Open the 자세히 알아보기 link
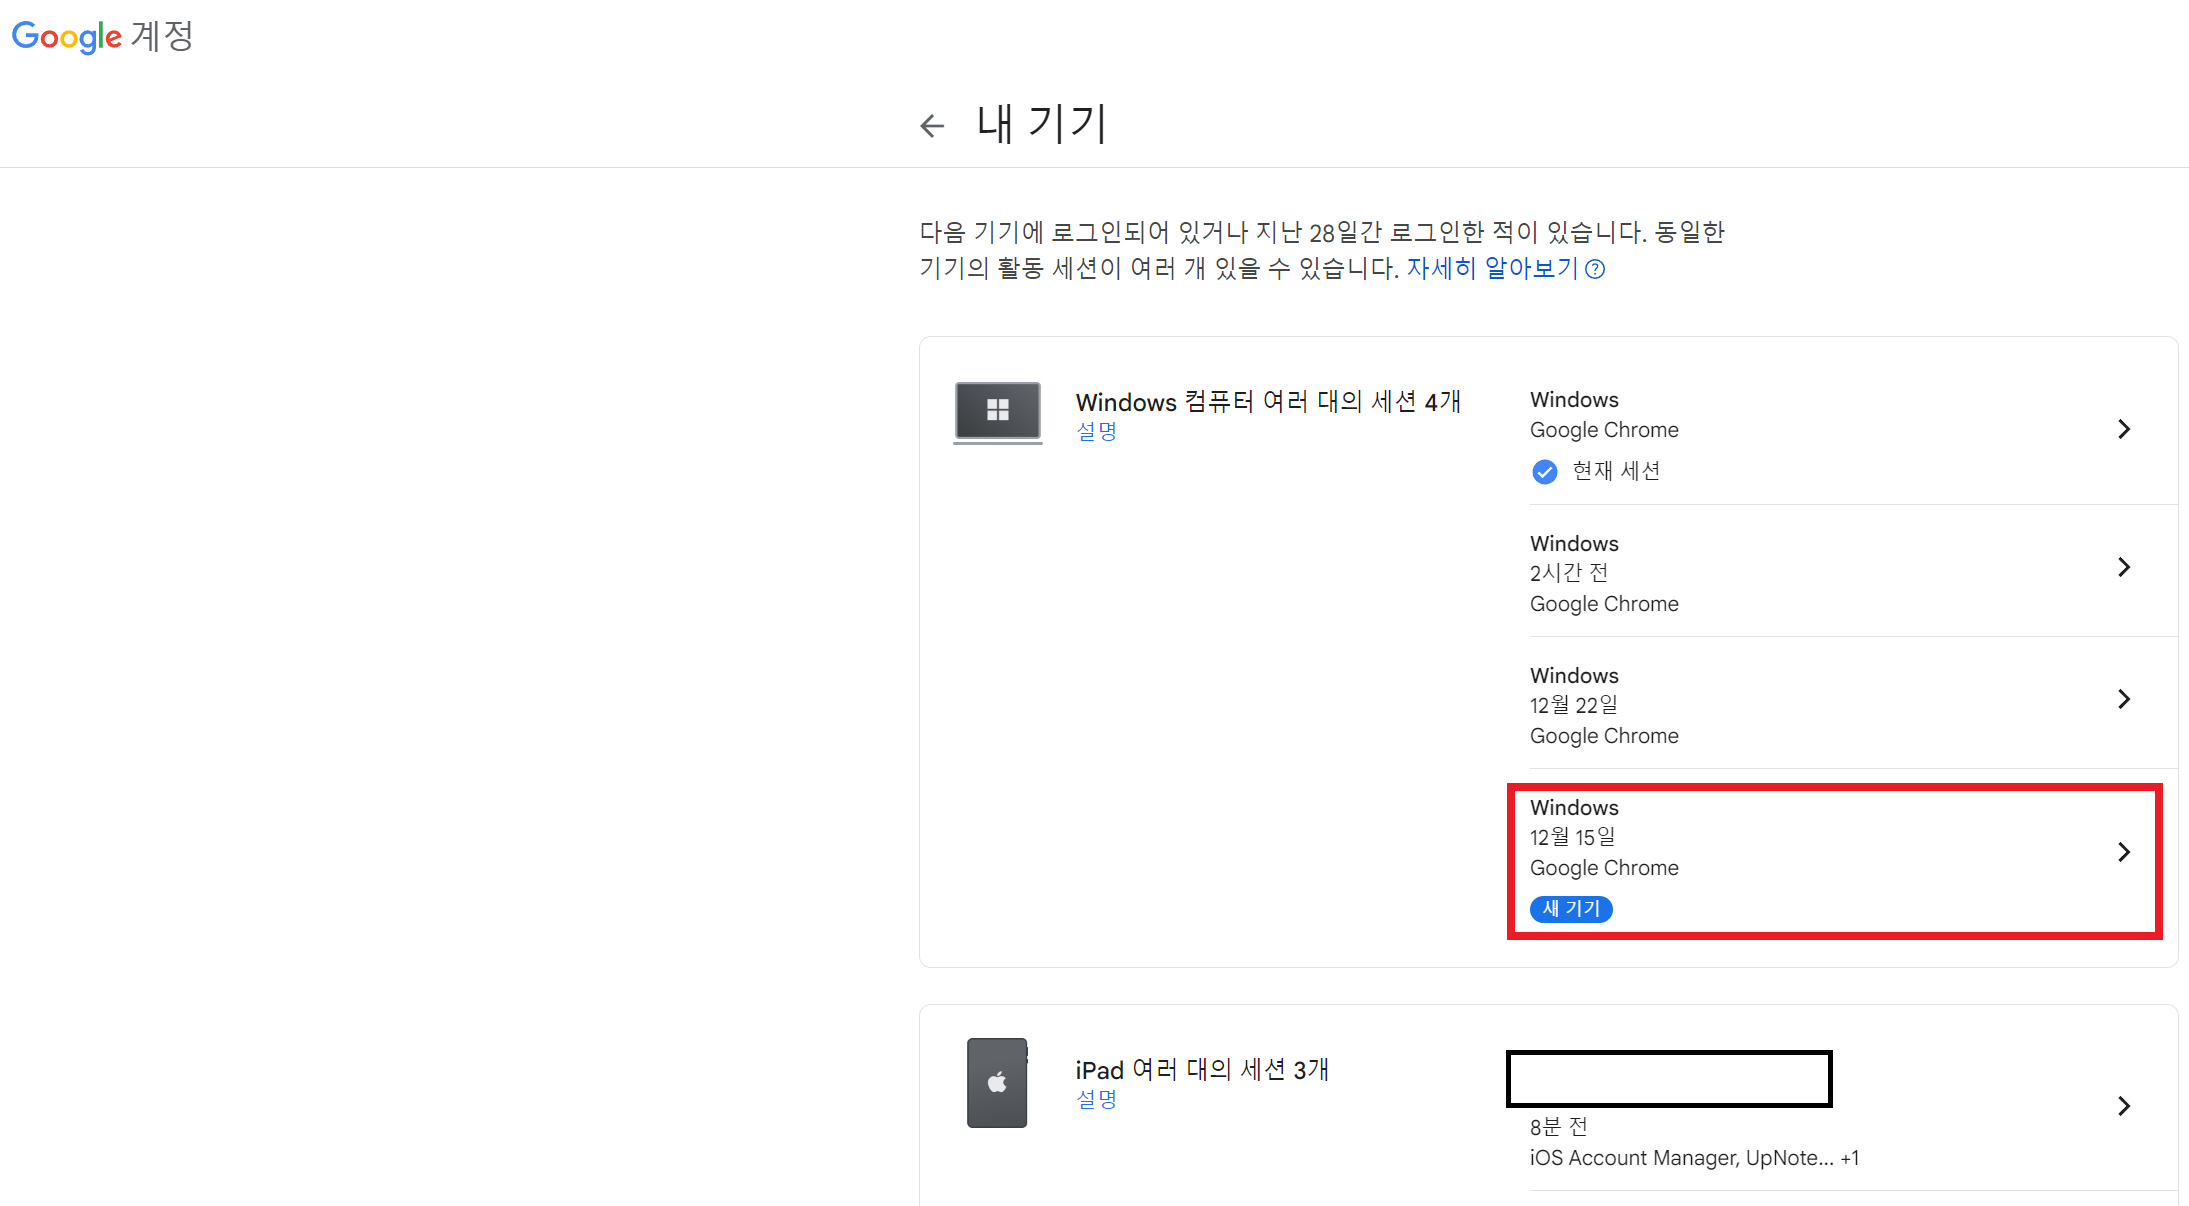This screenshot has height=1206, width=2189. coord(1491,268)
